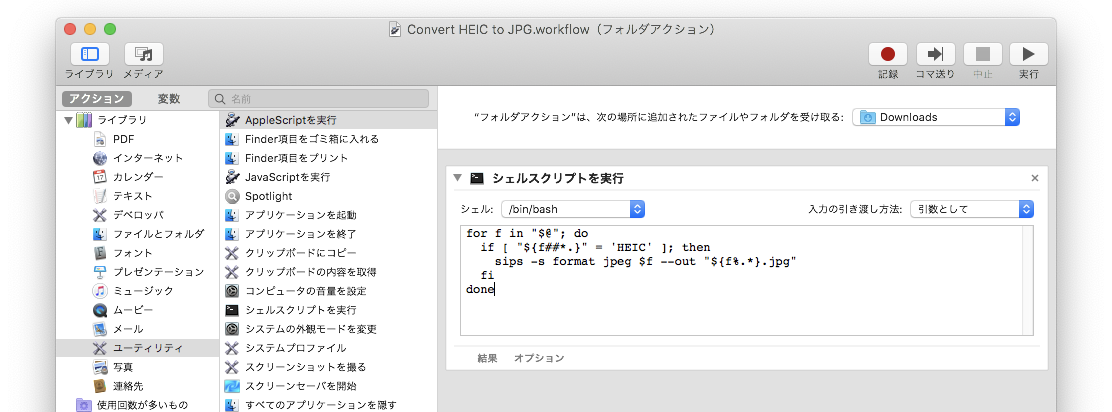1112x412 pixels.
Task: Switch to the 変数 tab
Action: click(169, 99)
